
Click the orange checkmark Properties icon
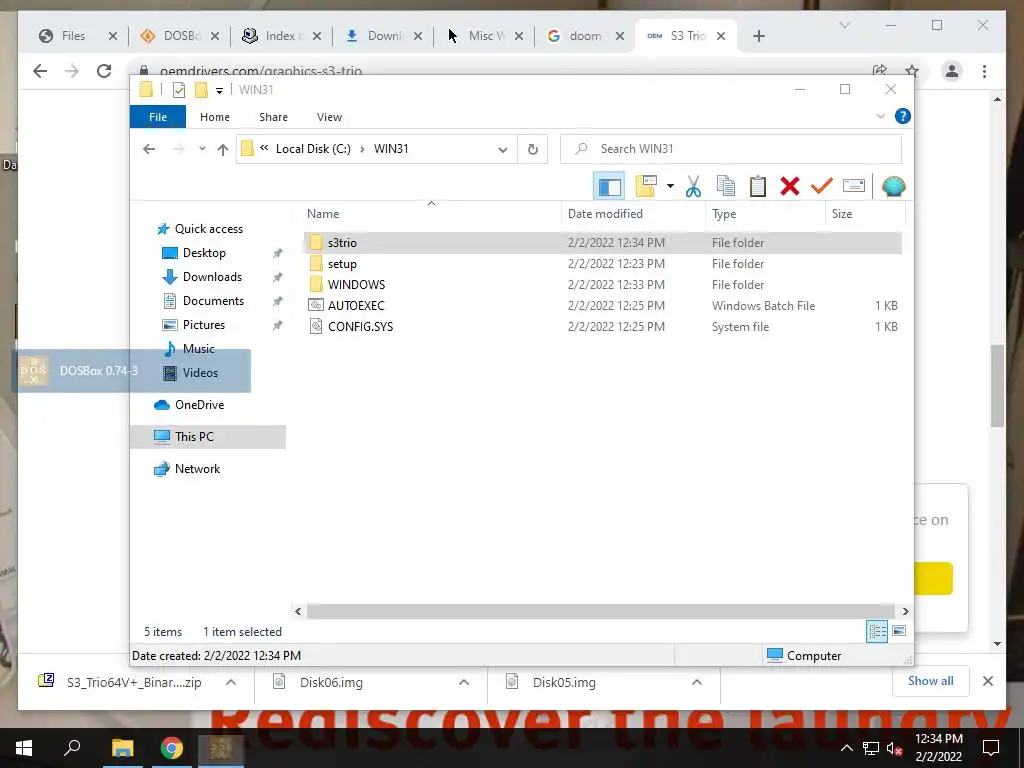click(821, 187)
